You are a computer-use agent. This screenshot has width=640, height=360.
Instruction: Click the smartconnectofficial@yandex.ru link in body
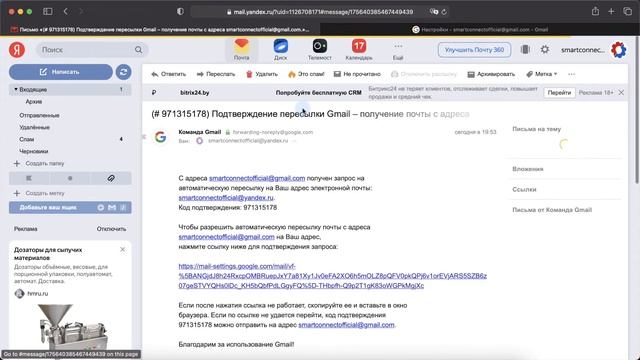(x=226, y=198)
